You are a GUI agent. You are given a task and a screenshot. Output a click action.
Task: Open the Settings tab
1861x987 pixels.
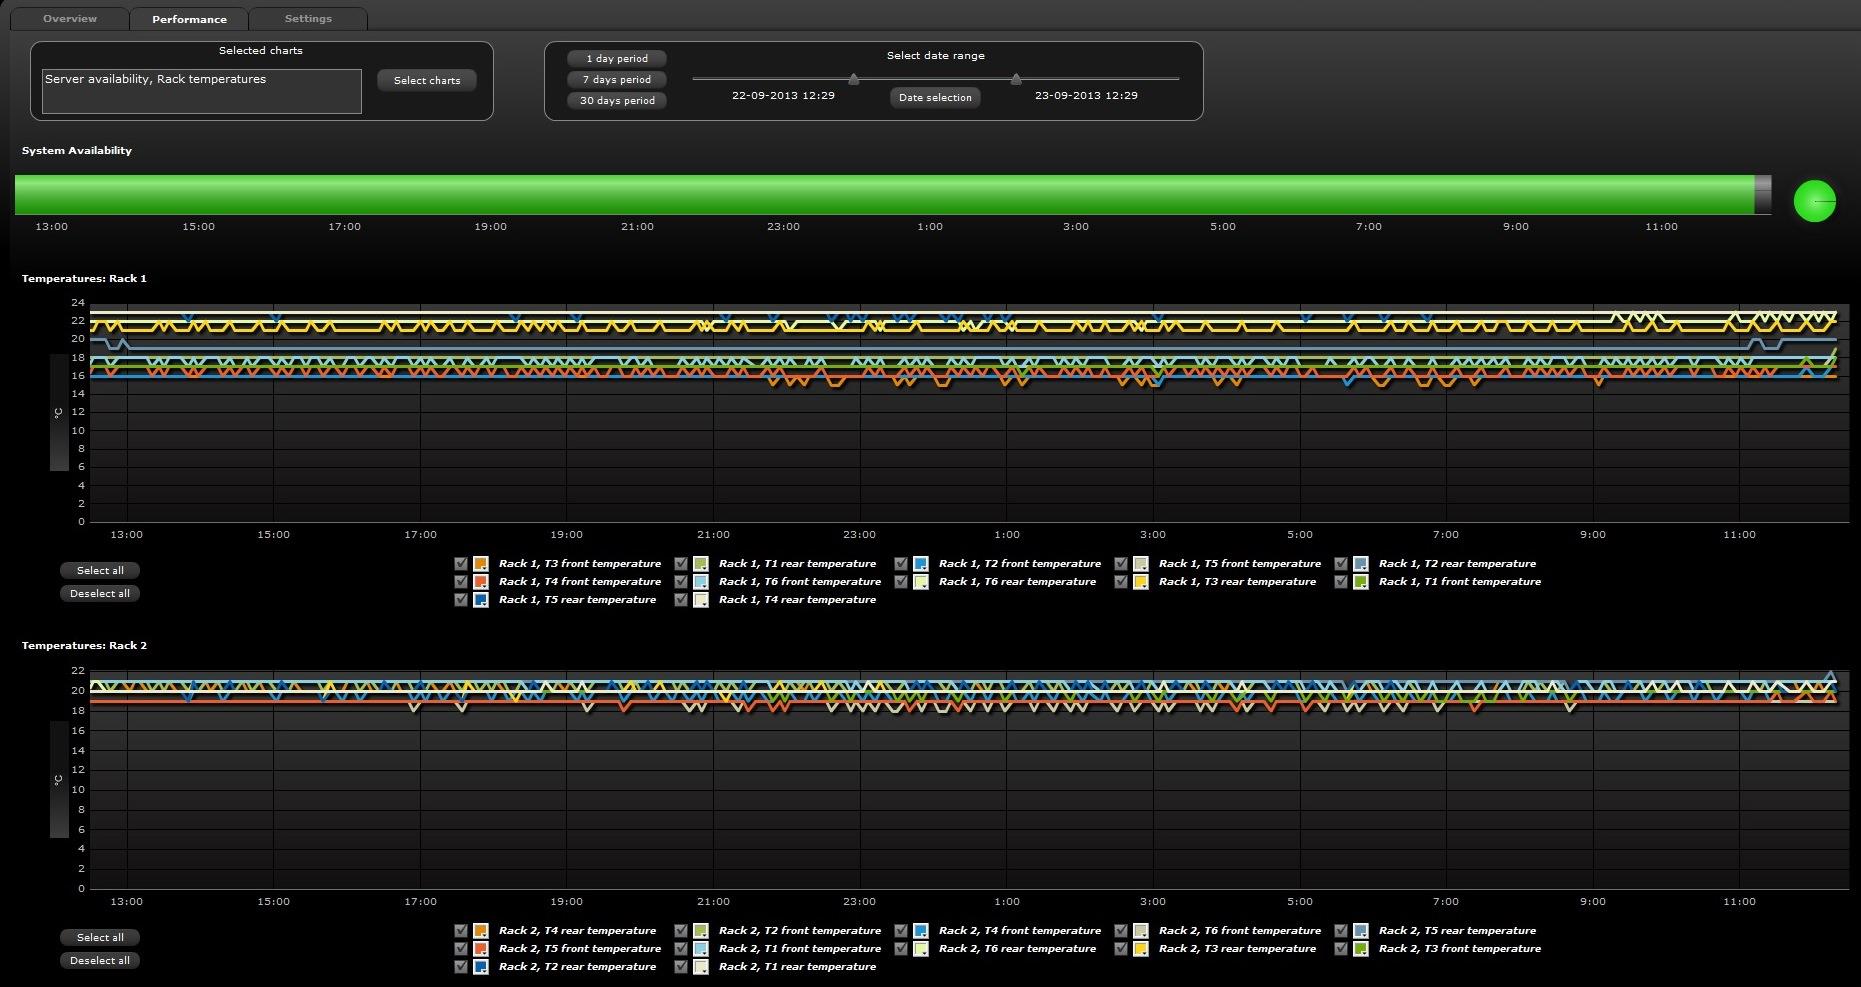308,19
